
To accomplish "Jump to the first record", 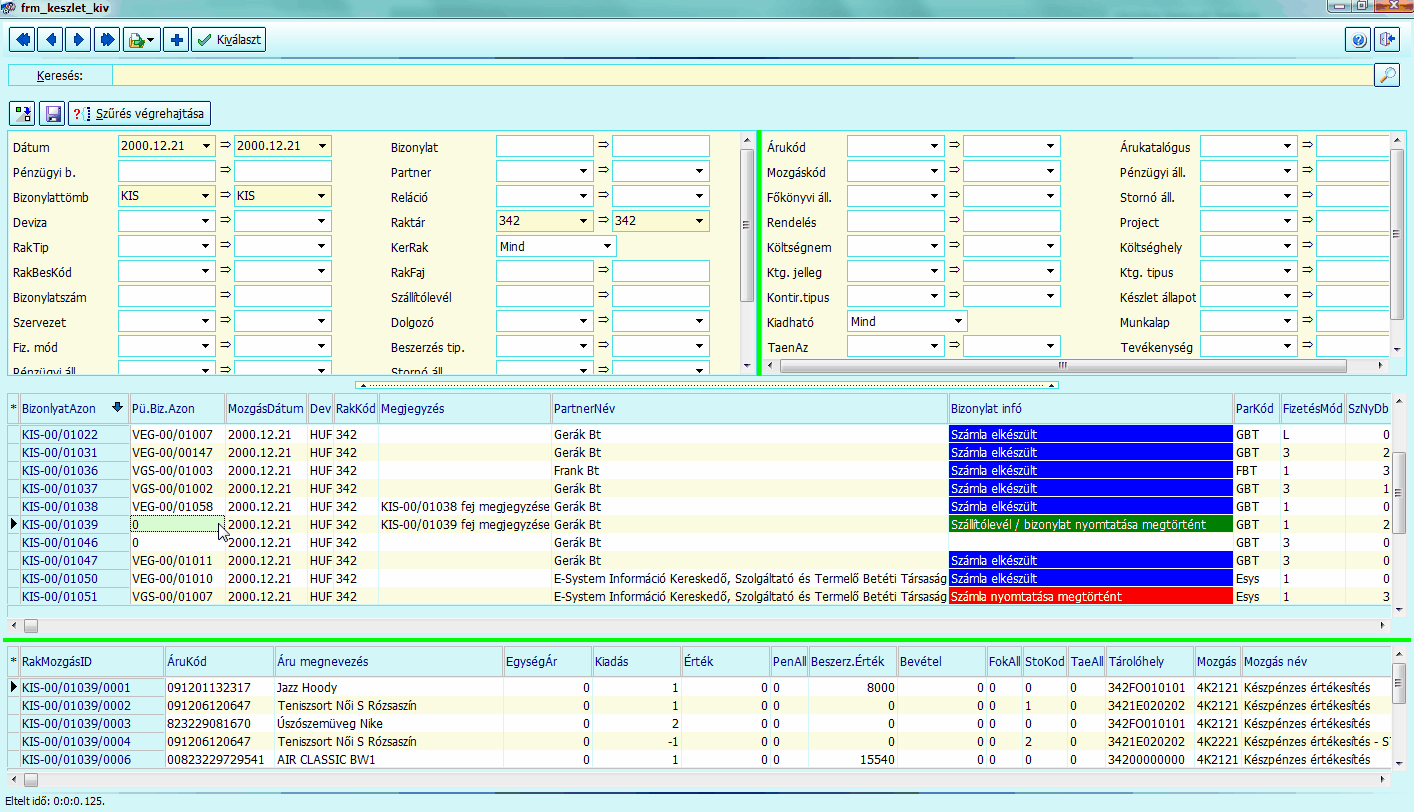I will [x=22, y=40].
